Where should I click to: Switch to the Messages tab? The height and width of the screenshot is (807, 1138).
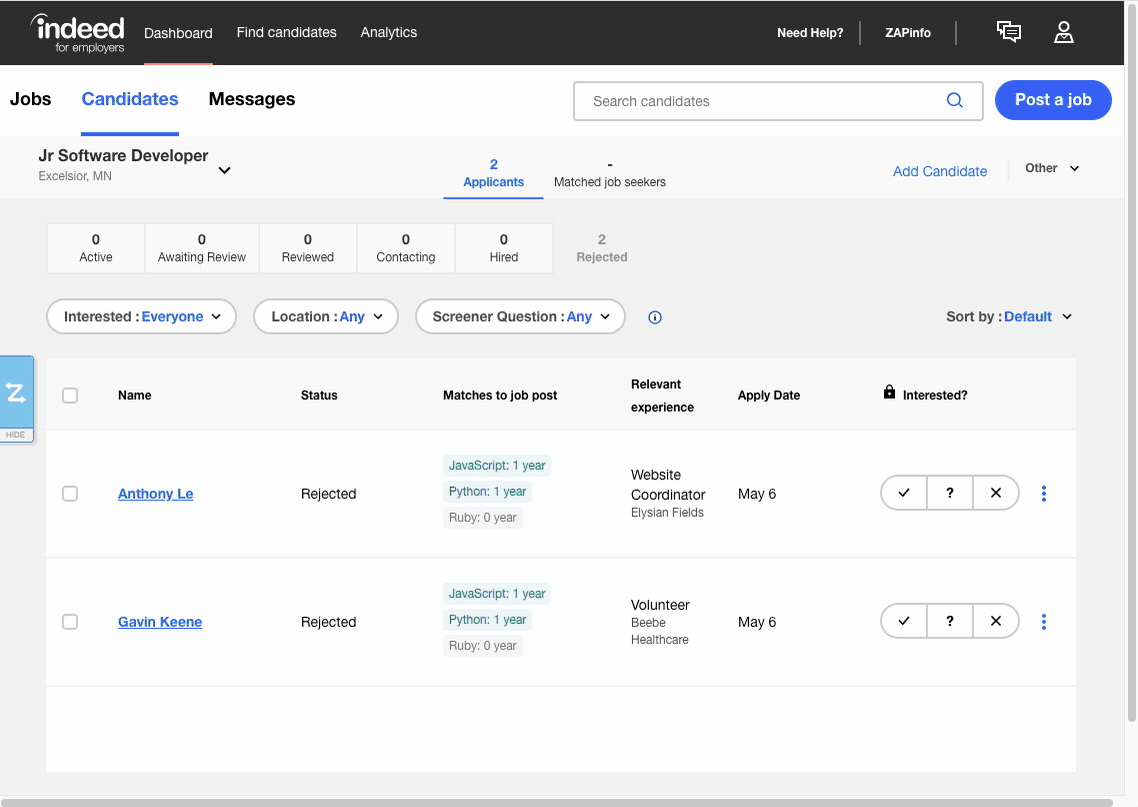click(252, 99)
